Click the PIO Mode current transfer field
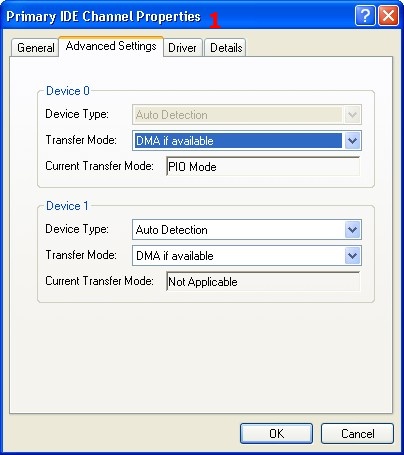The width and height of the screenshot is (404, 455). click(x=263, y=166)
